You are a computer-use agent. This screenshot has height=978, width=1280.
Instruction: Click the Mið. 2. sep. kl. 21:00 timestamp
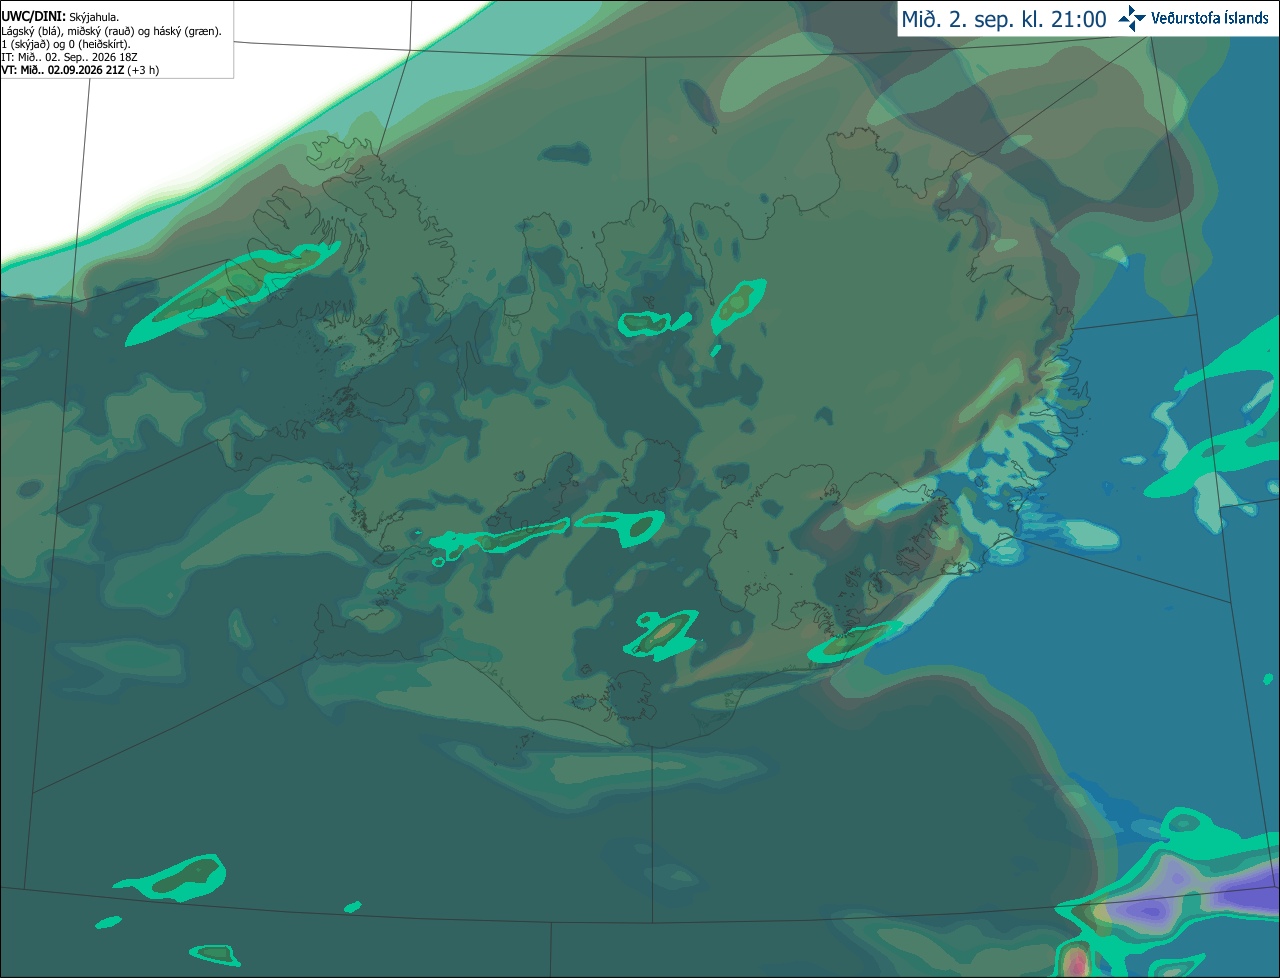pos(1004,19)
